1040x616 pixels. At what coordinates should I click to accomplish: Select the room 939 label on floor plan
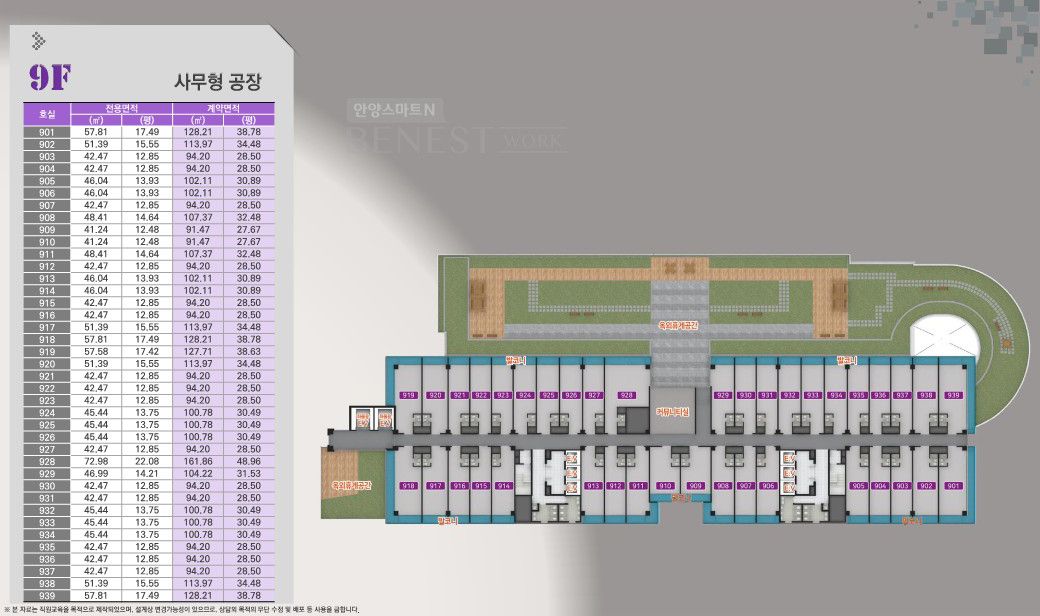point(953,395)
